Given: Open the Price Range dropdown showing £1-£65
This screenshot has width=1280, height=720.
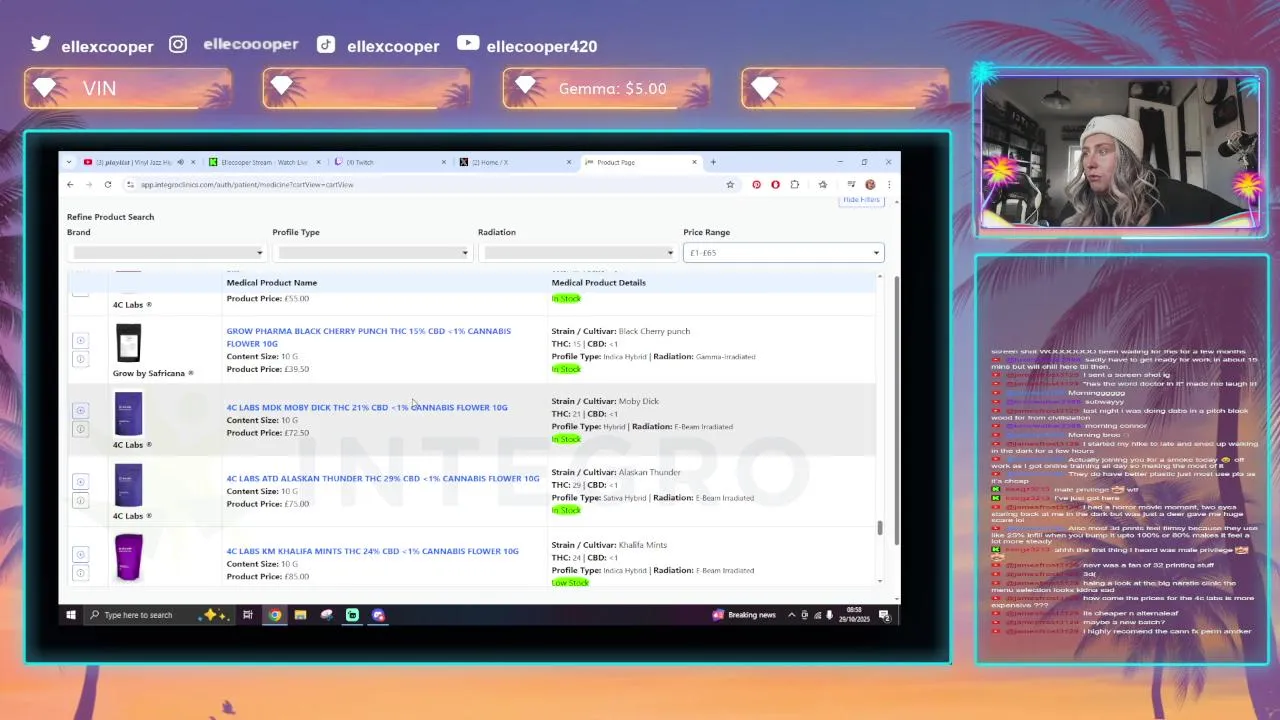Looking at the screenshot, I should pos(783,252).
